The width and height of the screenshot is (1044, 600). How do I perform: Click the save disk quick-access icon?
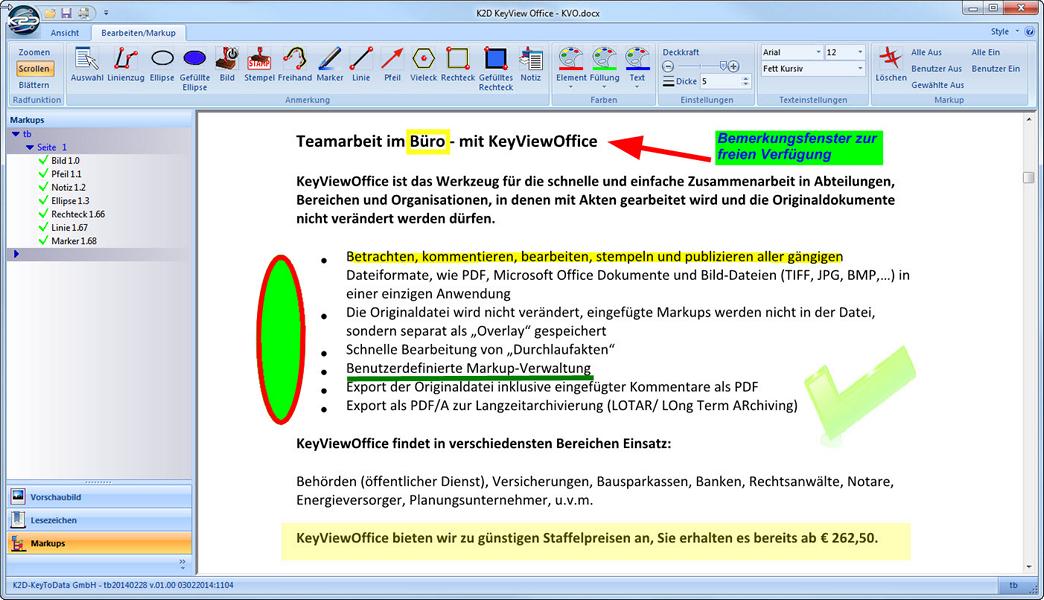tap(66, 13)
